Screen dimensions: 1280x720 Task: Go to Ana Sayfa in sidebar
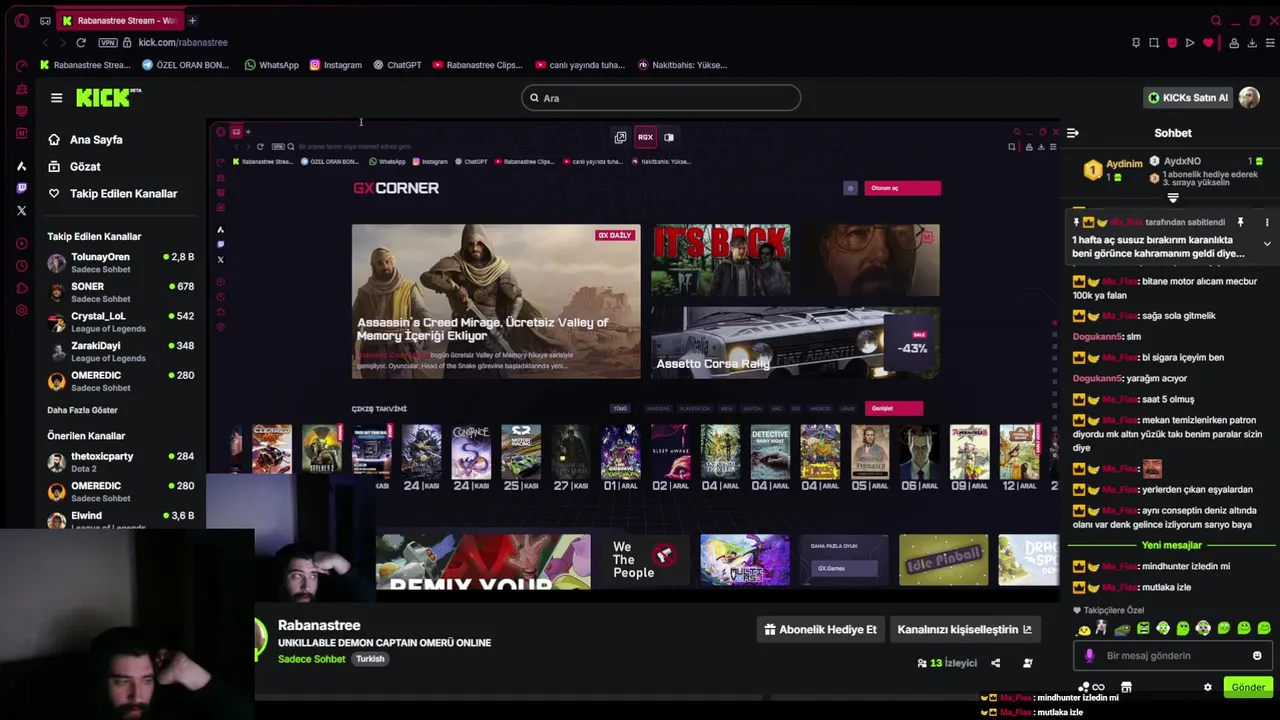pyautogui.click(x=86, y=140)
